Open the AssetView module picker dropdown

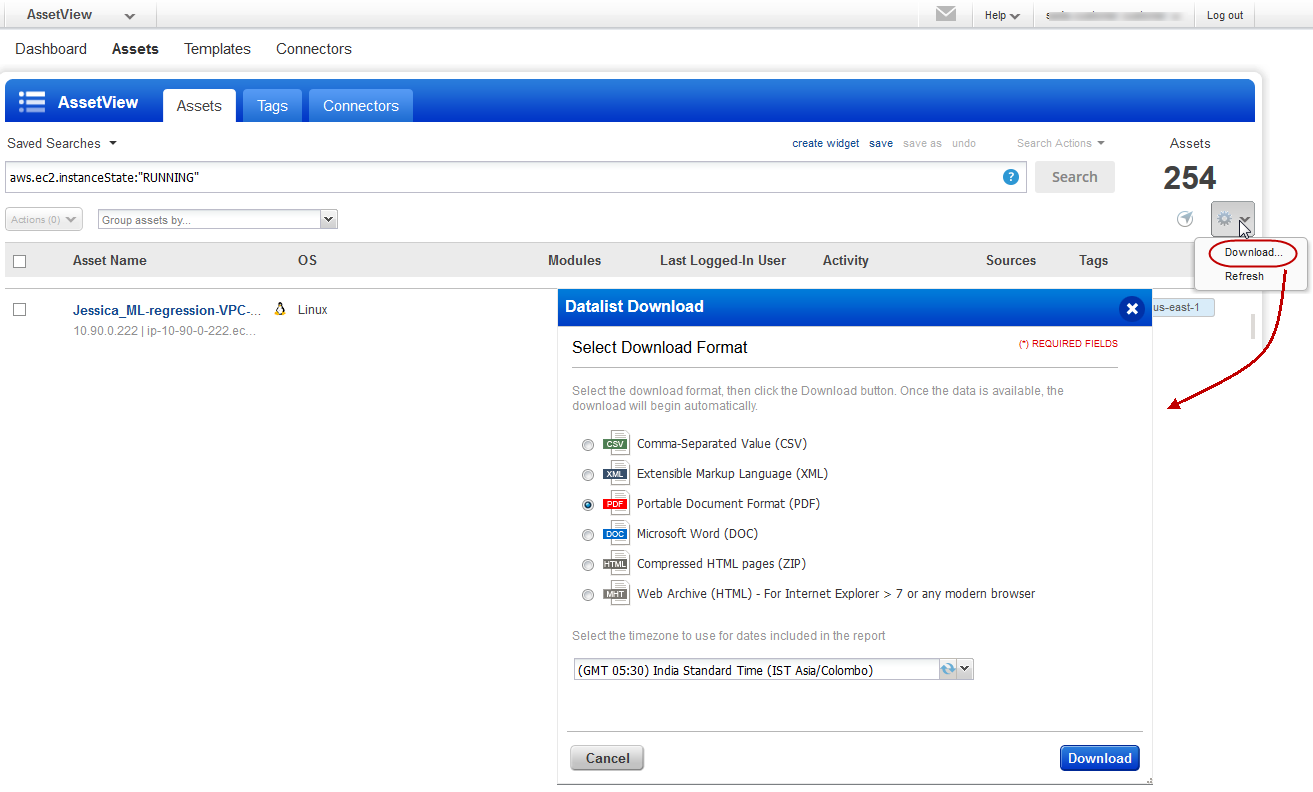coord(80,15)
